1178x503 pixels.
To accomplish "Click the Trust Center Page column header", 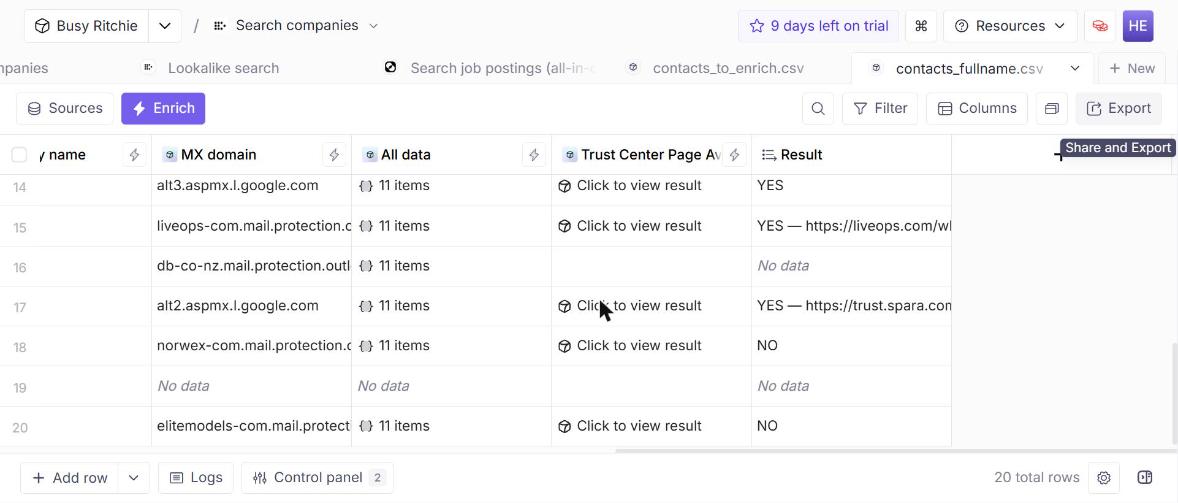I will tap(651, 155).
